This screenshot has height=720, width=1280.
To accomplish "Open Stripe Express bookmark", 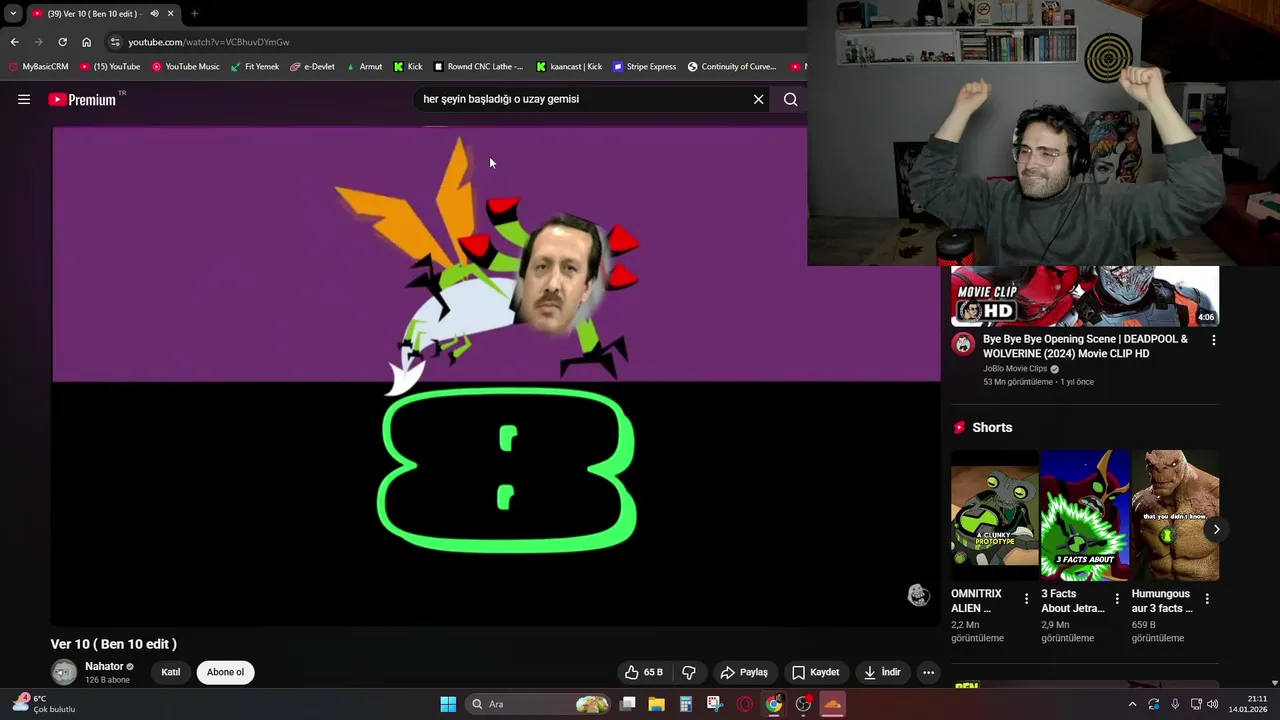I will pyautogui.click(x=644, y=67).
